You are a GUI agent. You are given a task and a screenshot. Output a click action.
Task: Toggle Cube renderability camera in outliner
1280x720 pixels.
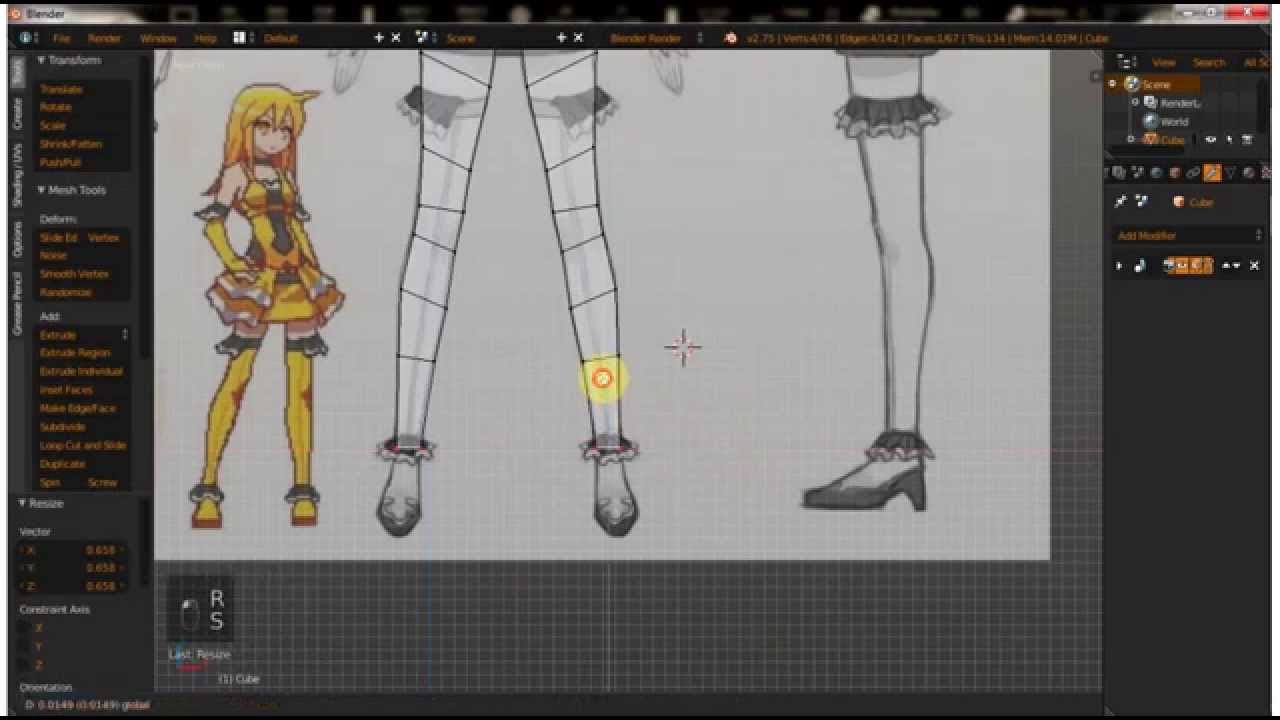click(x=1247, y=140)
